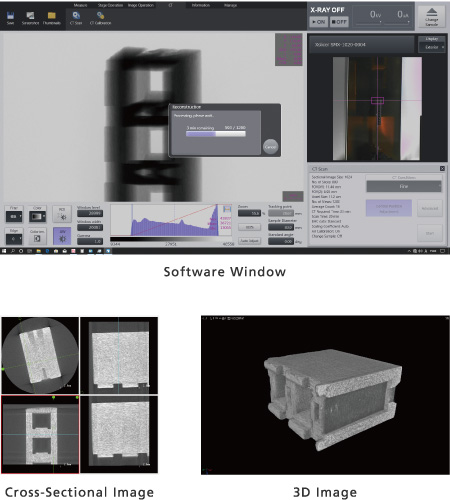Select the circular axial cross-section view
Viewport: 450px width, 500px height.
pos(40,355)
